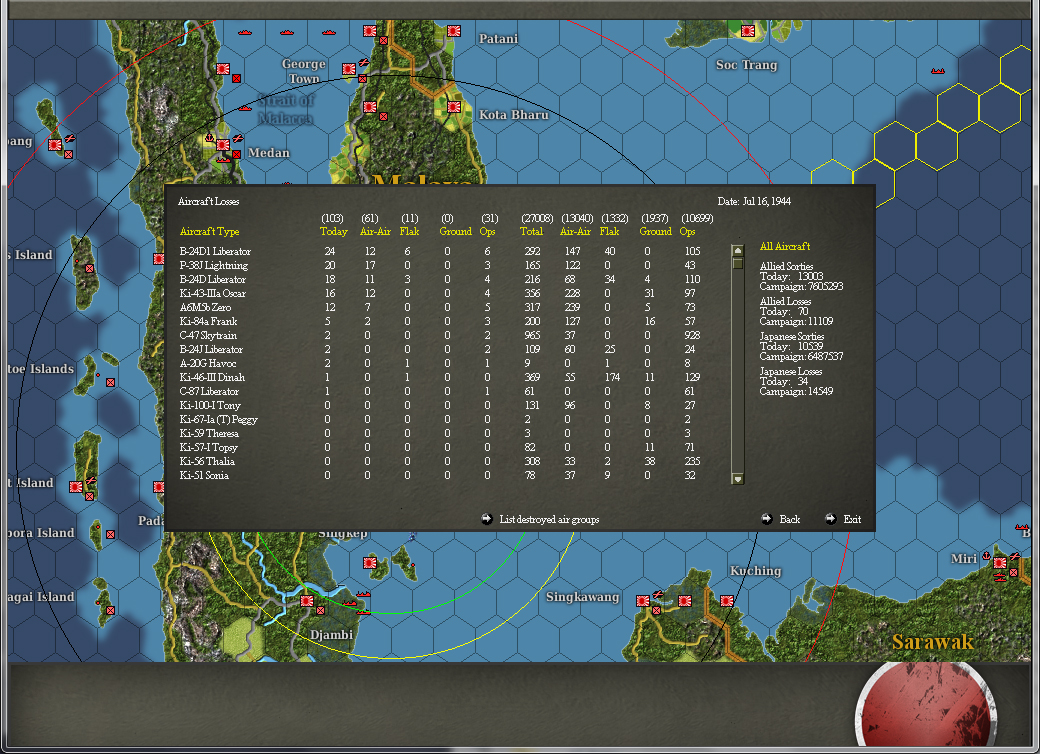Click the Soc Trang map label

(746, 65)
